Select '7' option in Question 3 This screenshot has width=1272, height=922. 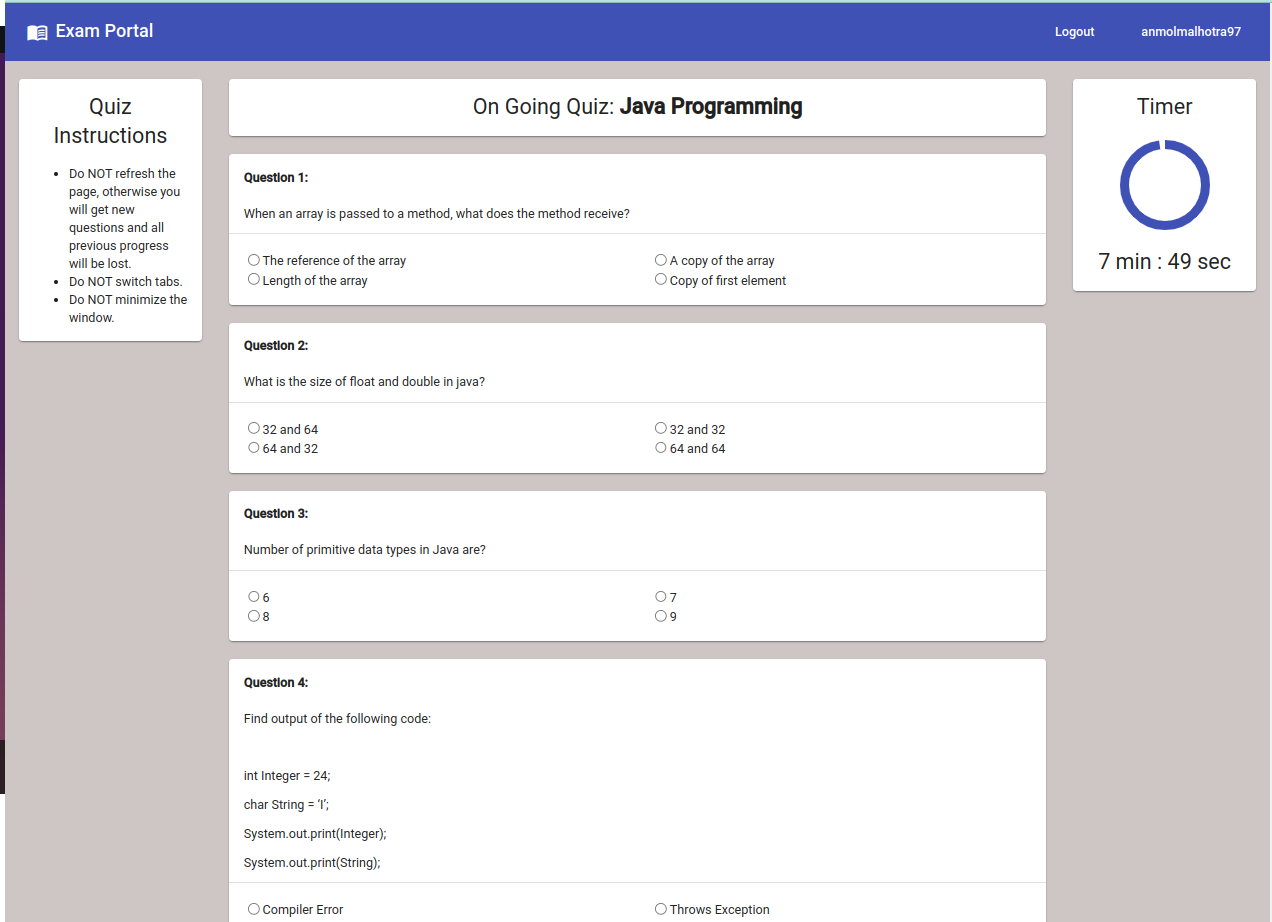tap(660, 595)
